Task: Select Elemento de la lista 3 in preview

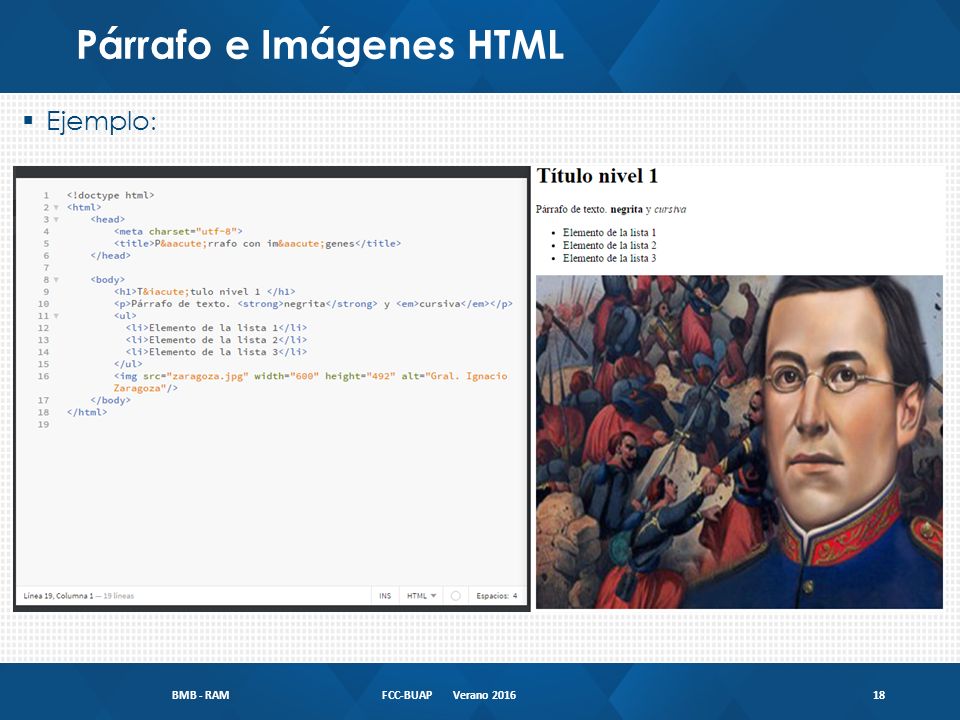Action: (x=609, y=258)
